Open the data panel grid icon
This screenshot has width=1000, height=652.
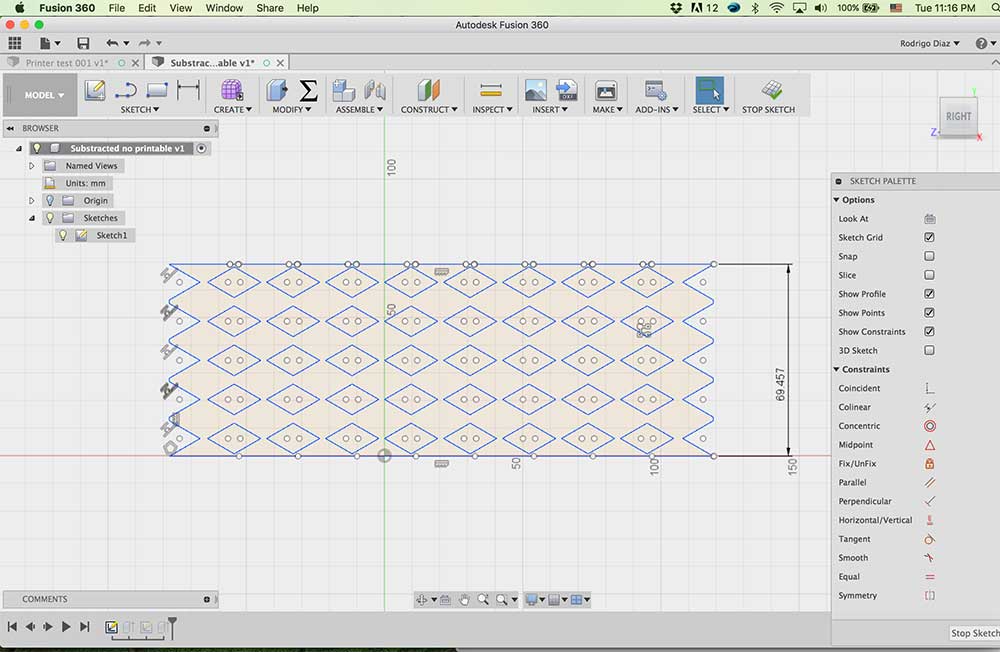[15, 43]
